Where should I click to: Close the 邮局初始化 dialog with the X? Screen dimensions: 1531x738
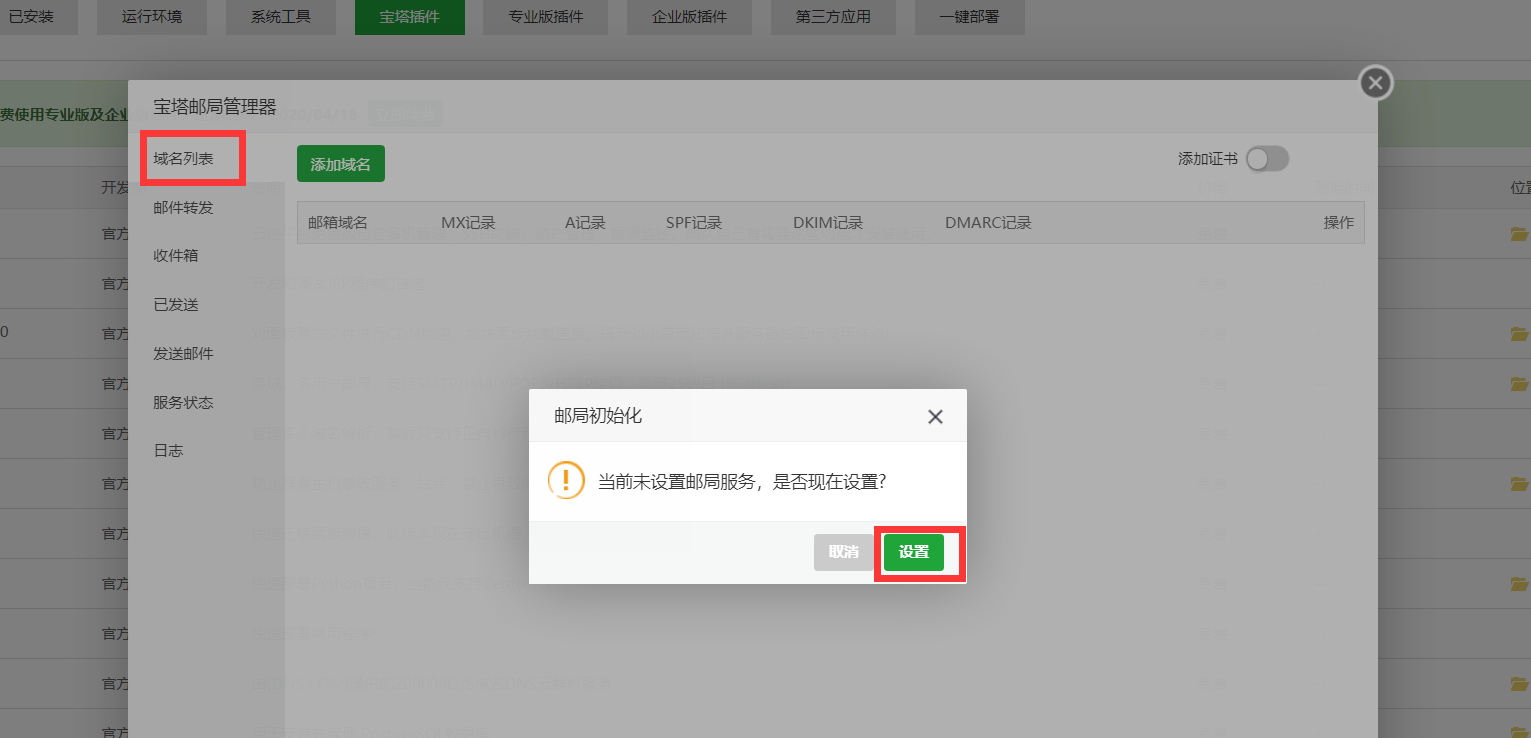point(935,417)
